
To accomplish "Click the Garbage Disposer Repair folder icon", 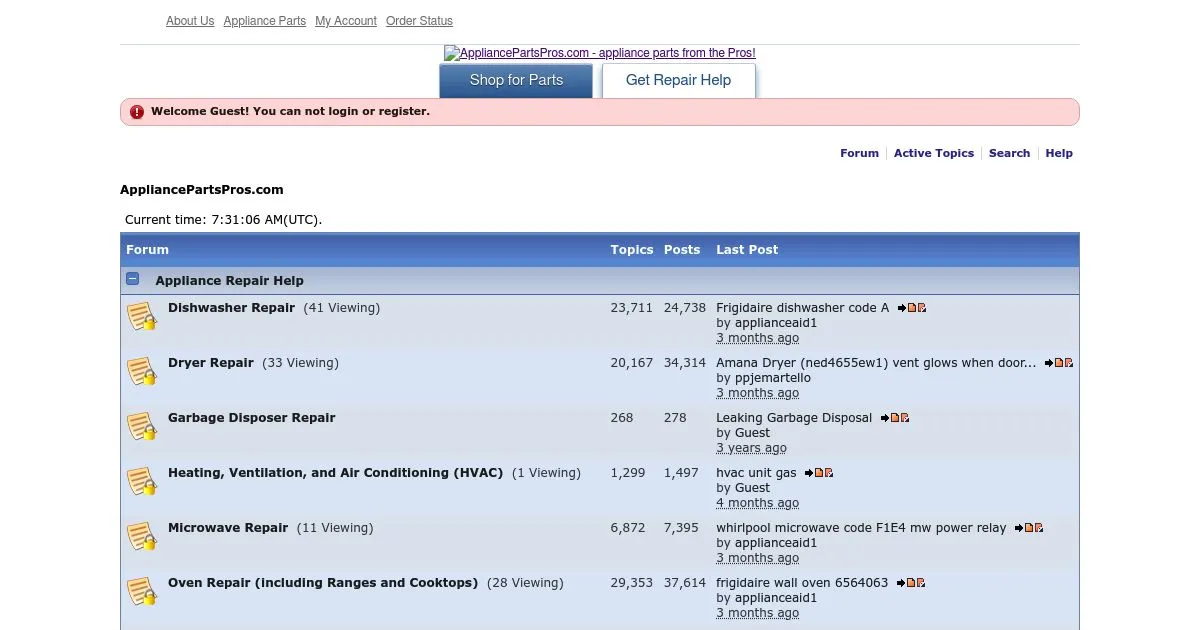I will (142, 426).
